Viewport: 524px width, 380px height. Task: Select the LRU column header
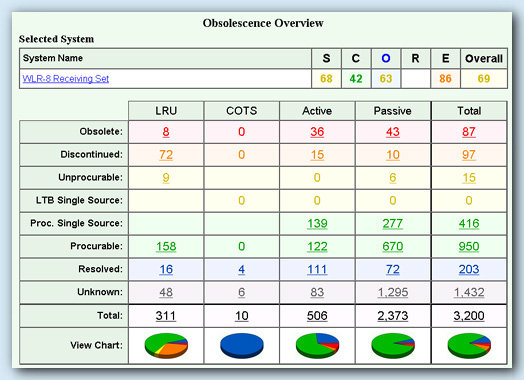point(166,111)
